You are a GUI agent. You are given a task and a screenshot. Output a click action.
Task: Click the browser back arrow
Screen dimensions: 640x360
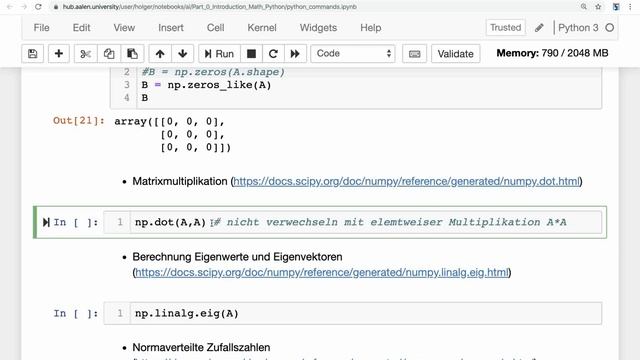pyautogui.click(x=10, y=7)
